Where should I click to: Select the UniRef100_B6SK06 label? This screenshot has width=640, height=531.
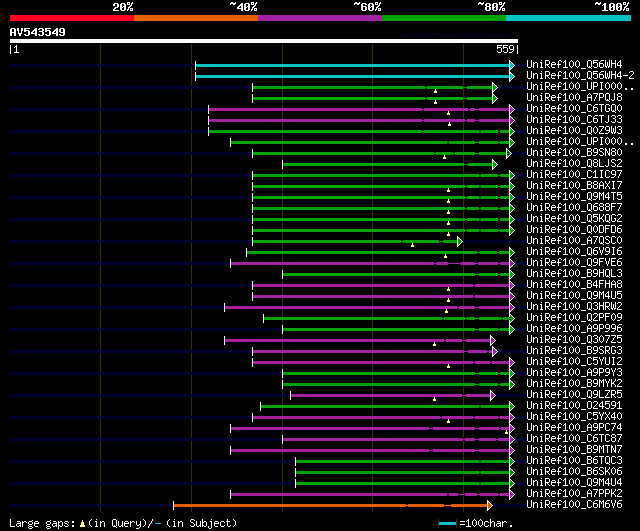[x=574, y=472]
